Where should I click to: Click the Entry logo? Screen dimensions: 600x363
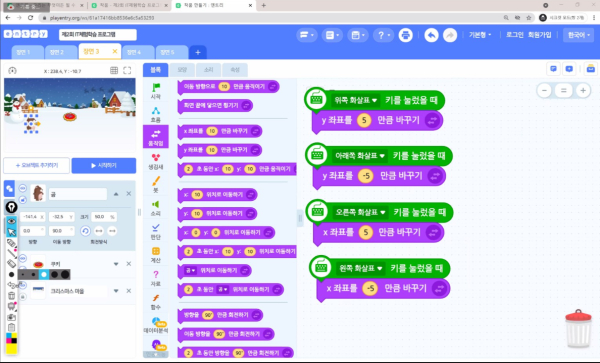click(26, 34)
